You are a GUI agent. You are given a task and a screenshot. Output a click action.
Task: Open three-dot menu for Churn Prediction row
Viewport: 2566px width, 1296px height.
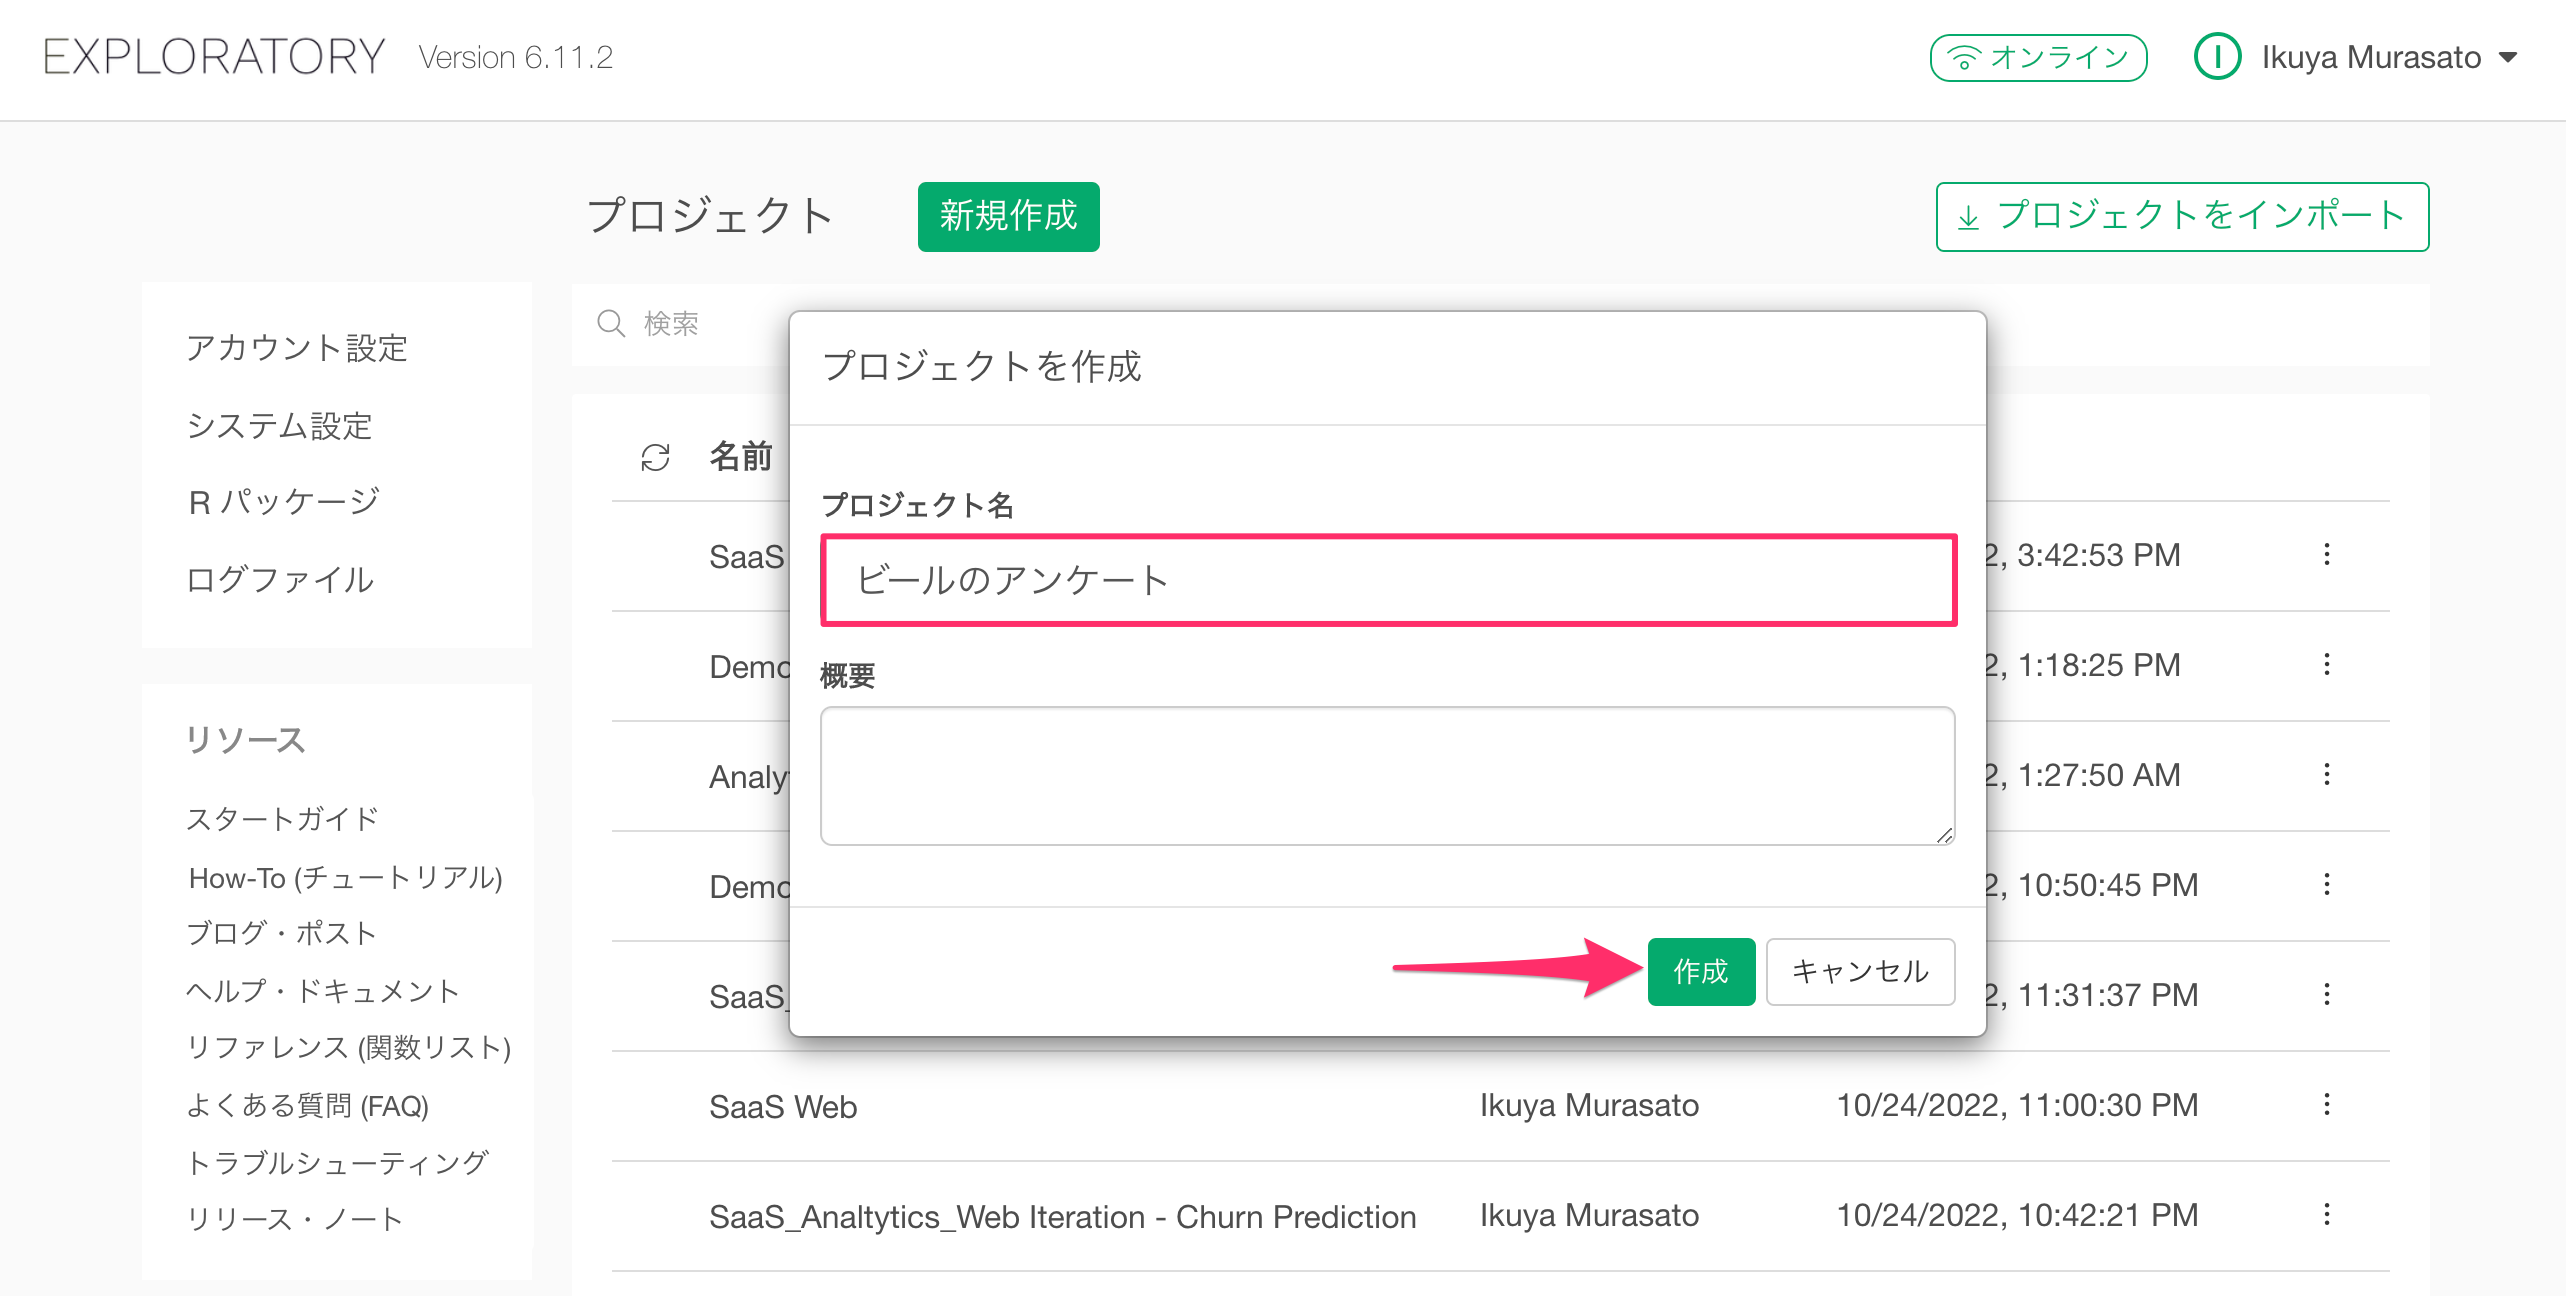(x=2326, y=1215)
